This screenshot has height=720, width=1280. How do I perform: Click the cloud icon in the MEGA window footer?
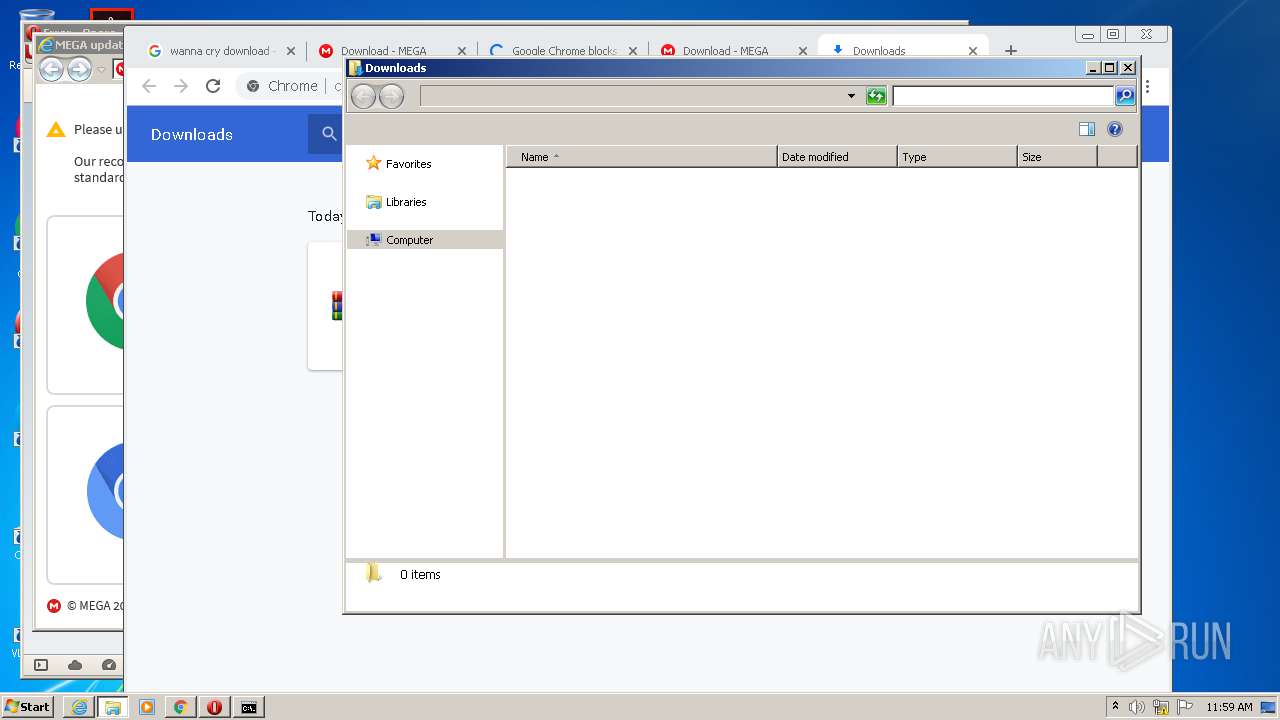tap(75, 665)
